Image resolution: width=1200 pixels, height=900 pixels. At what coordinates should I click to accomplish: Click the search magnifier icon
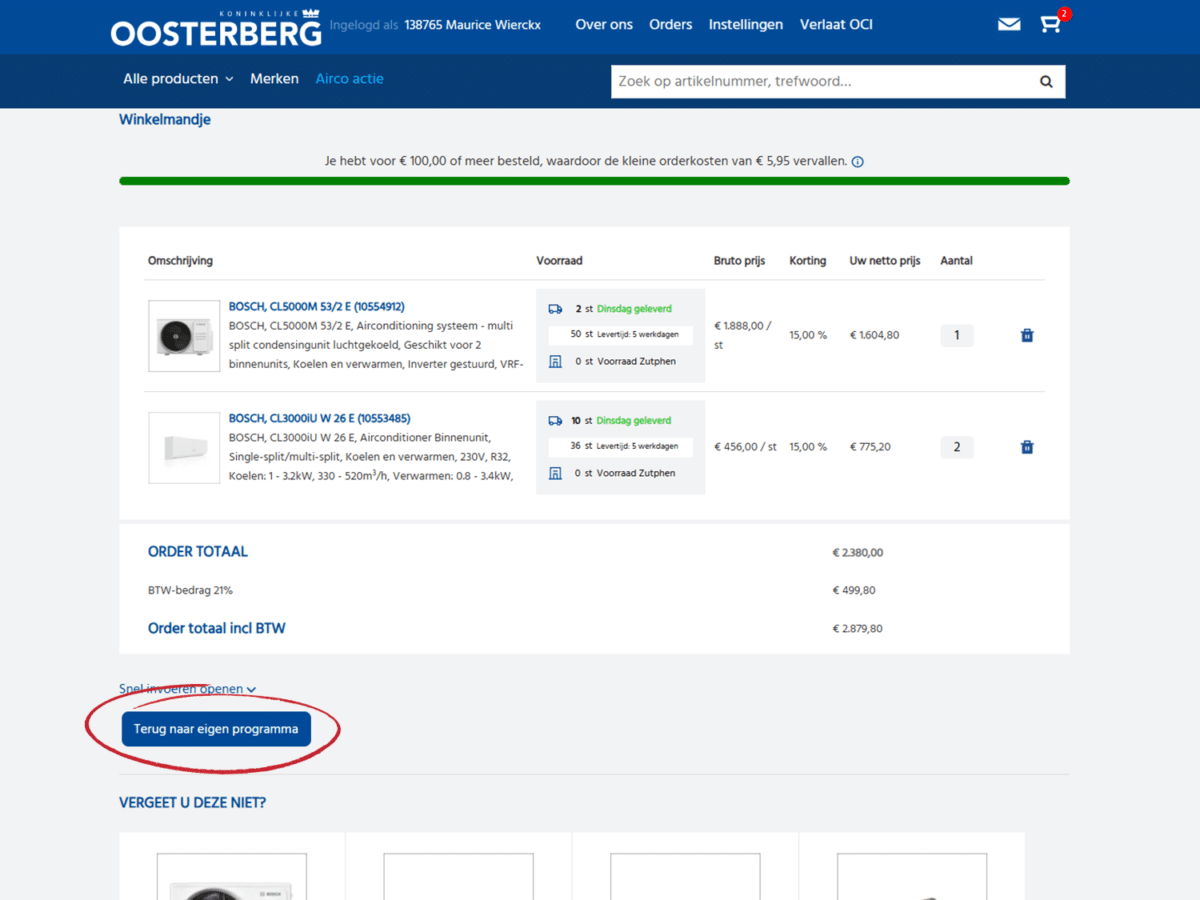(1046, 82)
